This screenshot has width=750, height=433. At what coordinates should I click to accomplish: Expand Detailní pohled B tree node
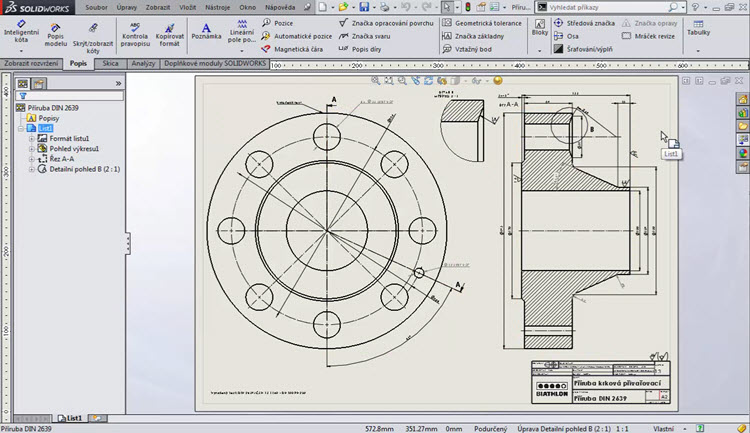32,169
